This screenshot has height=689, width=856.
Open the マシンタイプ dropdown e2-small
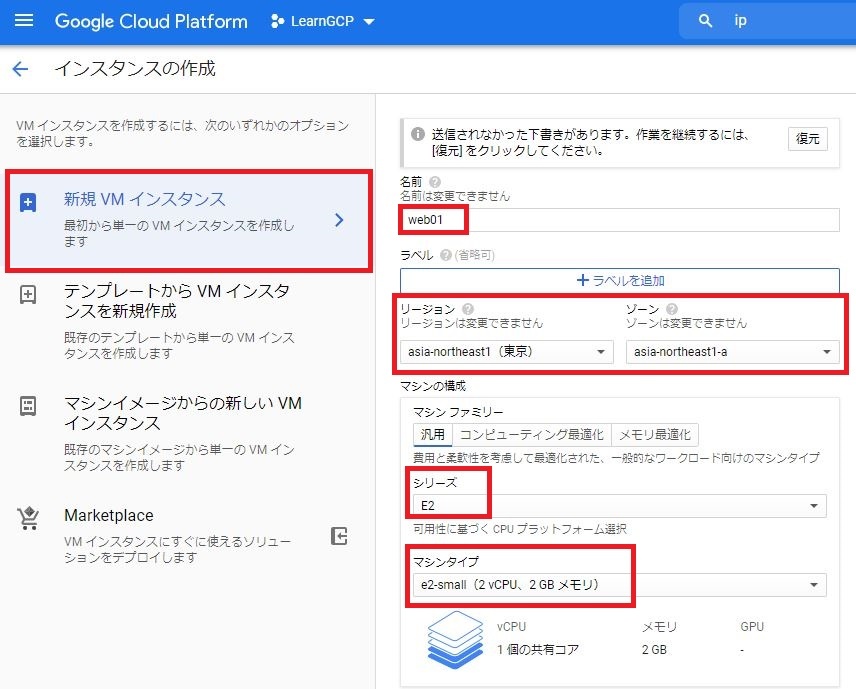click(x=620, y=585)
